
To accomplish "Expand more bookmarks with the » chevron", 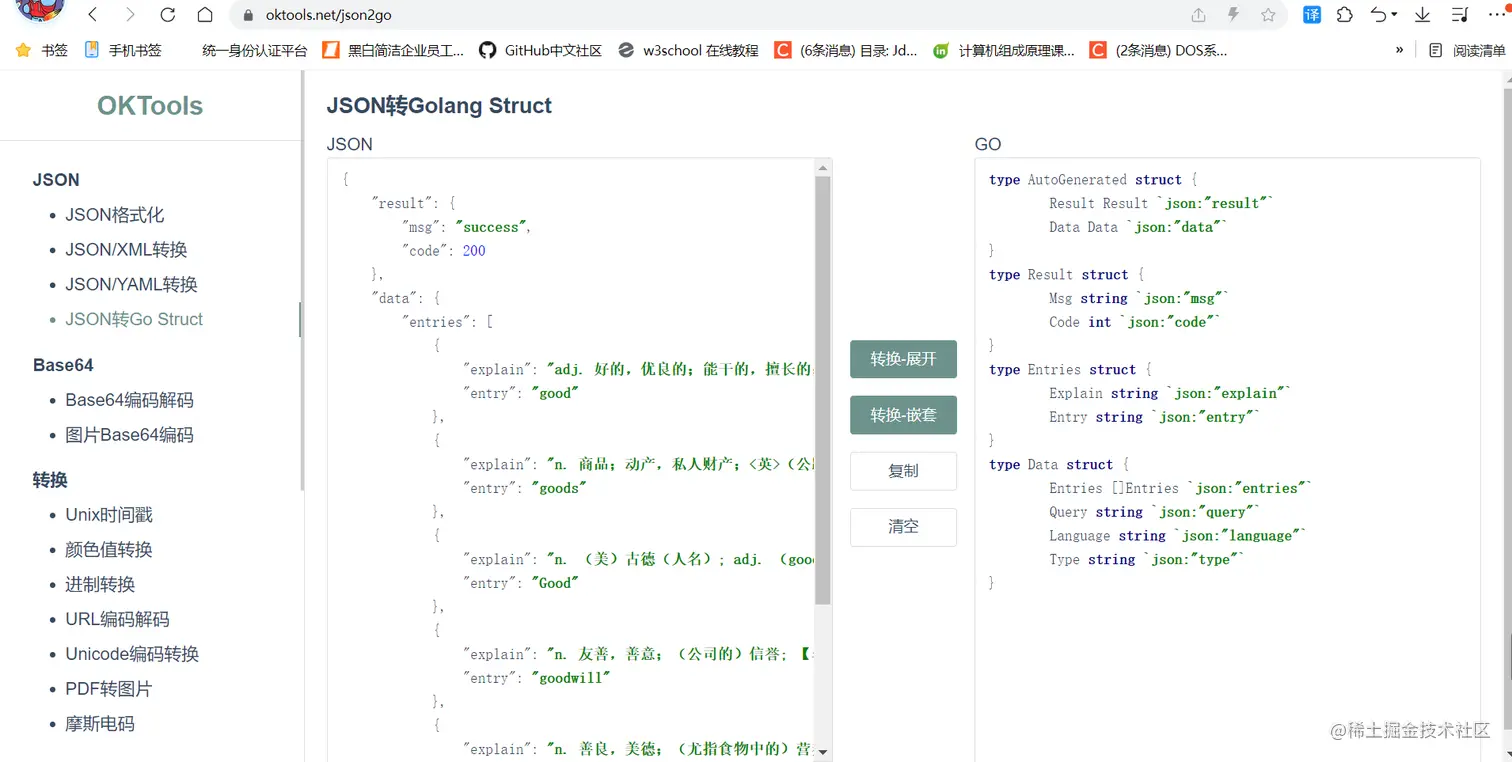I will point(1399,50).
